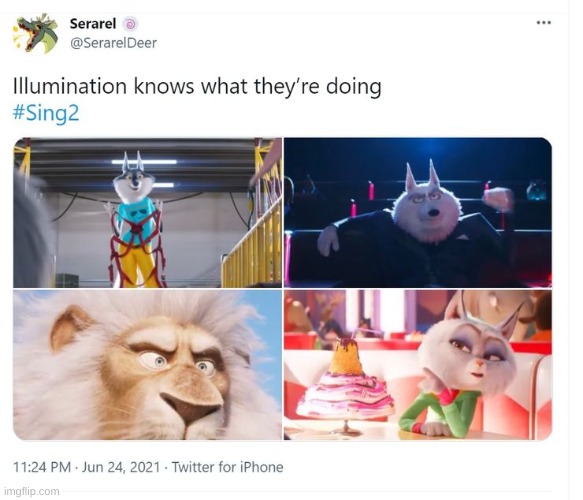Click the purple spiral badge beside Serarel

(x=130, y=24)
